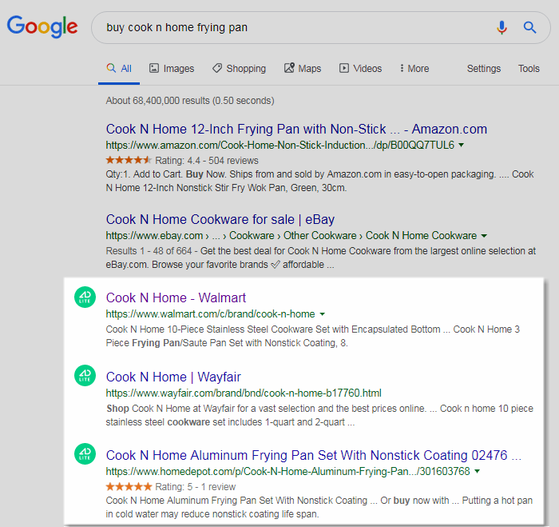Click the 'Rating: 5 - 1 review' text
Screen dimensions: 559x527
195,487
